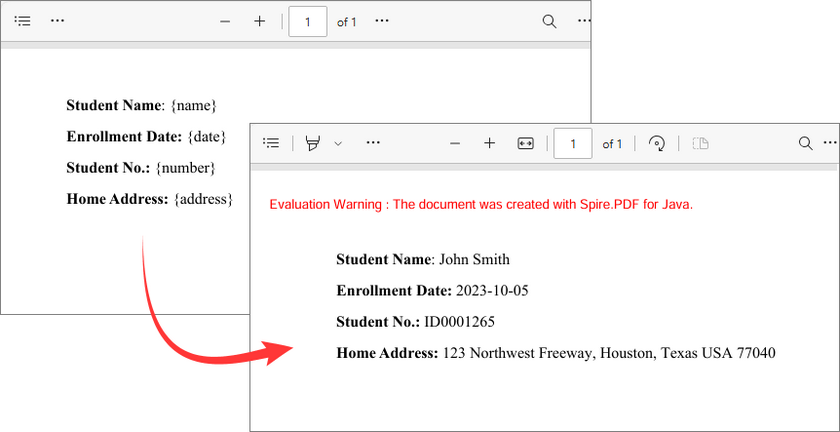Image resolution: width=840 pixels, height=432 pixels.
Task: Expand ellipsis after page count in back viewer
Action: point(382,21)
